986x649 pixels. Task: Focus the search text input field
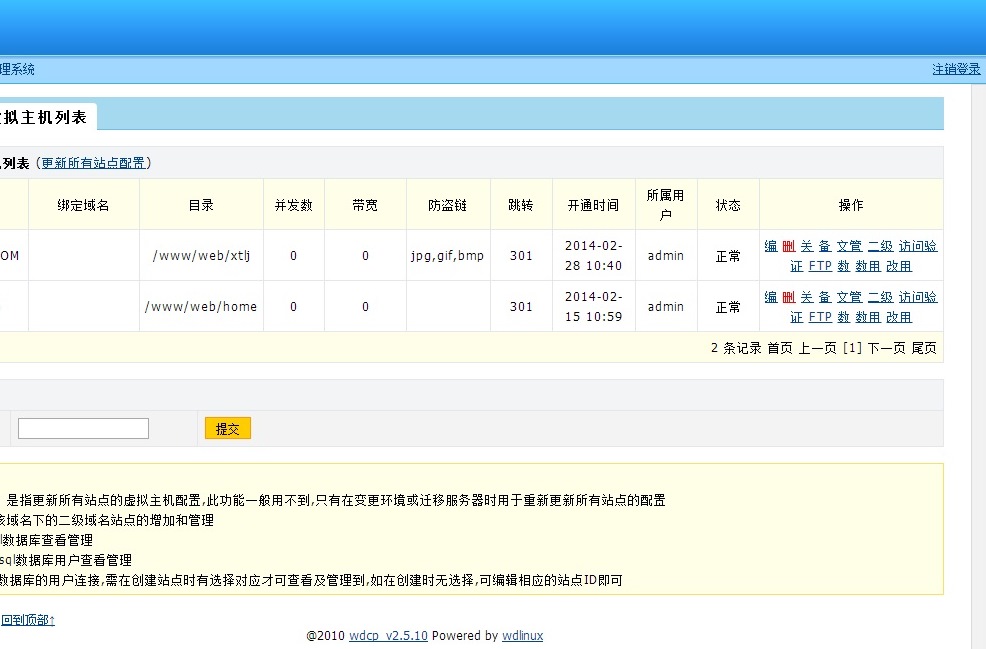pos(83,429)
